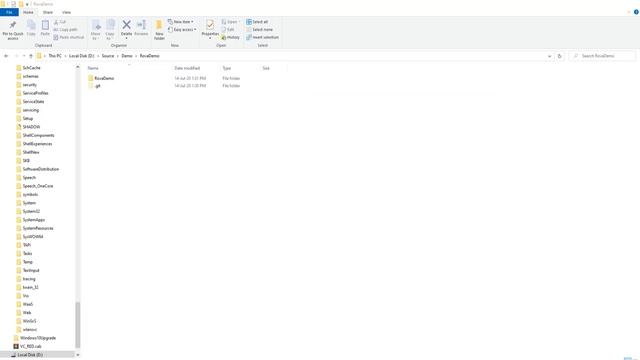Click the navigation pane scroll-down arrow
The height and width of the screenshot is (360, 640).
pos(78,355)
